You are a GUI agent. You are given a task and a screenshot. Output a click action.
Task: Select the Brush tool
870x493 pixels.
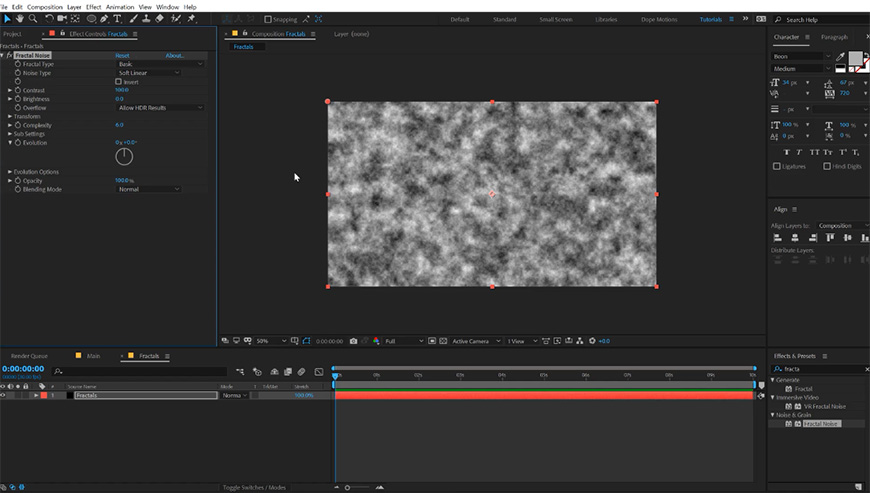[131, 18]
